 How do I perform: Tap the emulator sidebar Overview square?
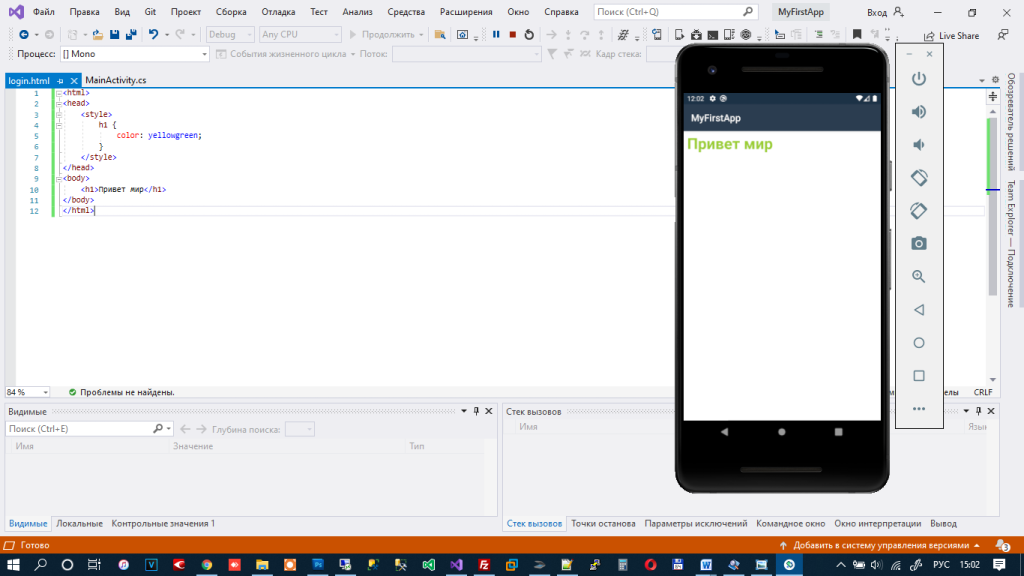(x=919, y=376)
